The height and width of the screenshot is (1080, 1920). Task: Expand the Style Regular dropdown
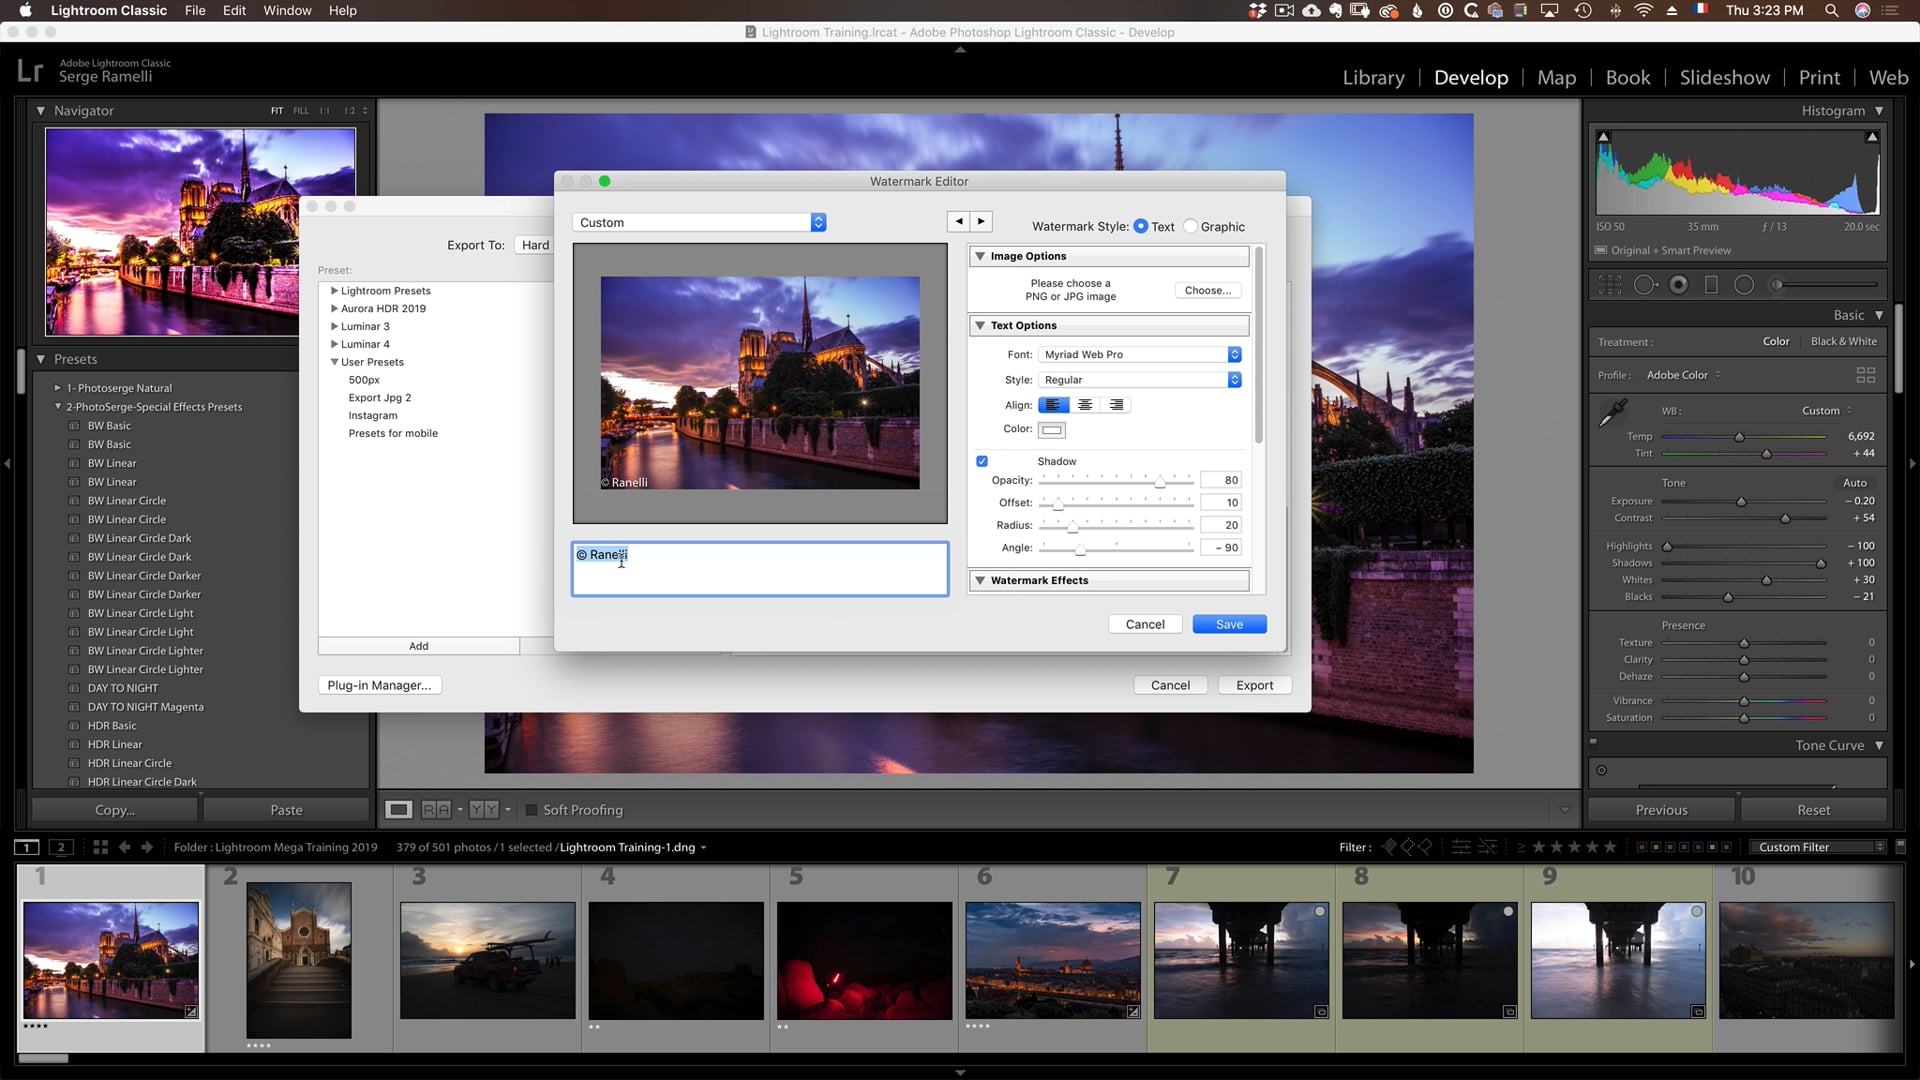coord(1234,380)
